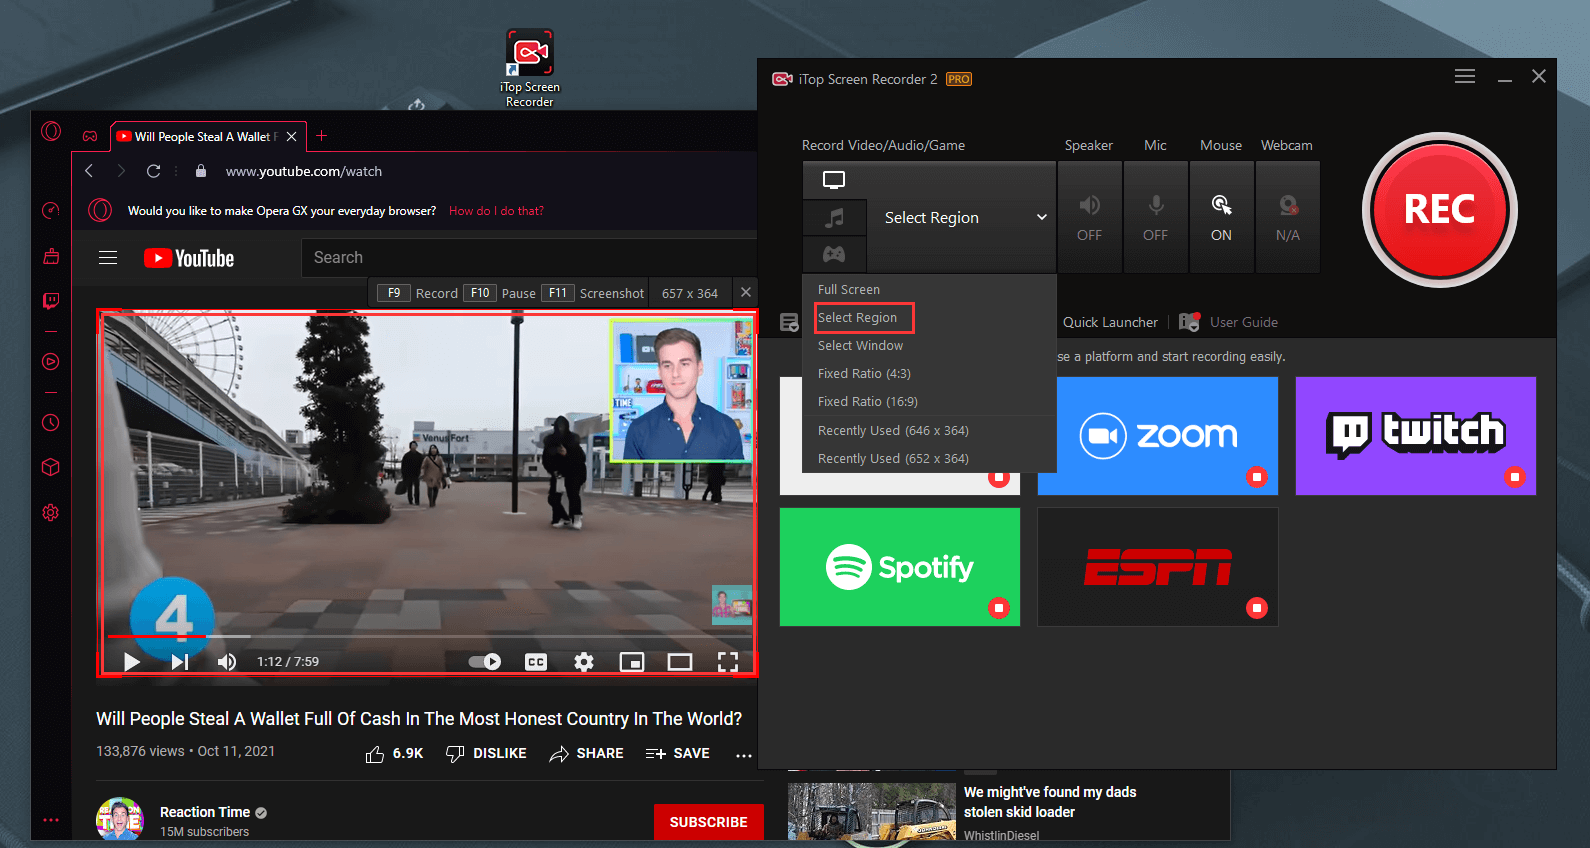Play the YouTube video
1590x848 pixels.
(x=131, y=661)
